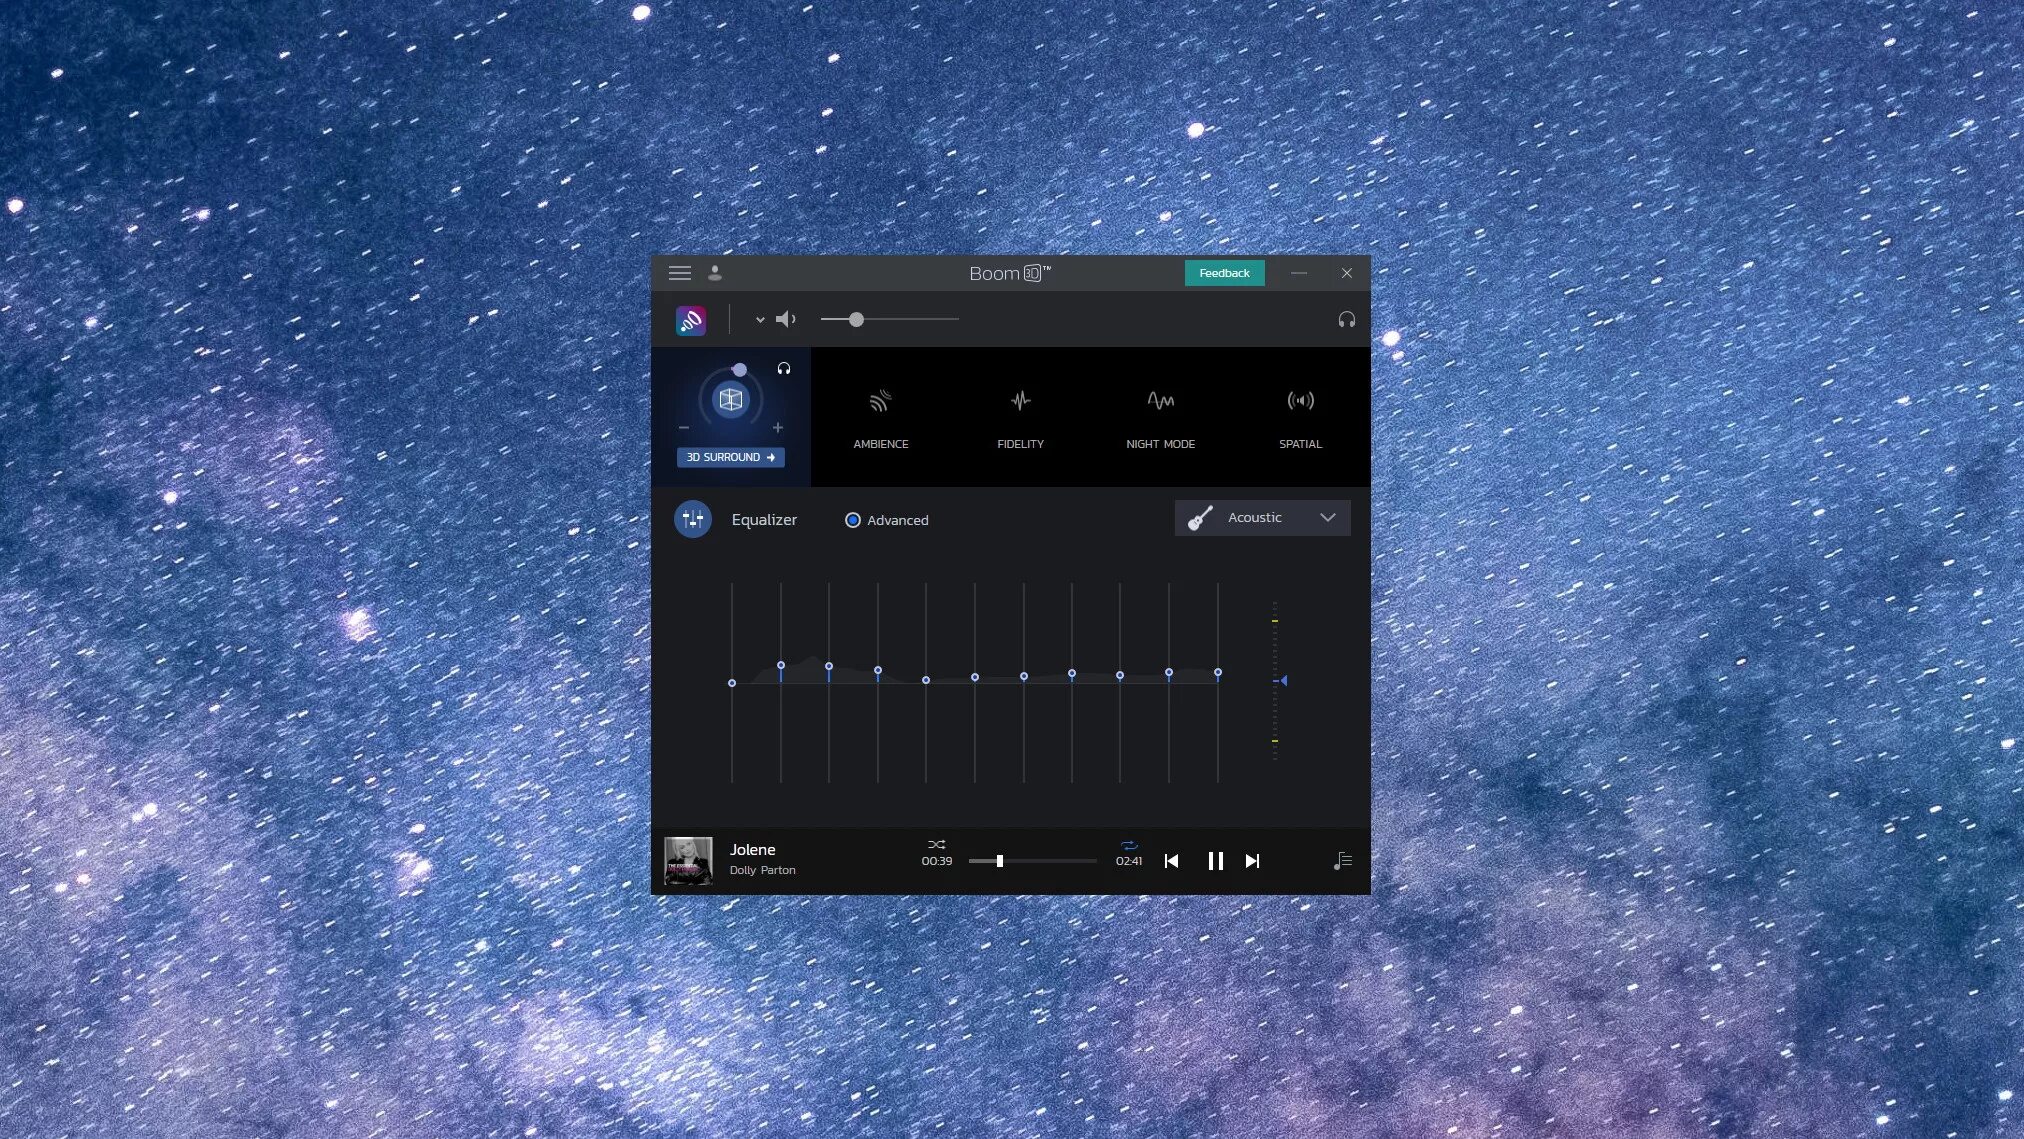Viewport: 2024px width, 1139px height.
Task: Increase 3D surround intensity with plus
Action: pyautogui.click(x=778, y=428)
